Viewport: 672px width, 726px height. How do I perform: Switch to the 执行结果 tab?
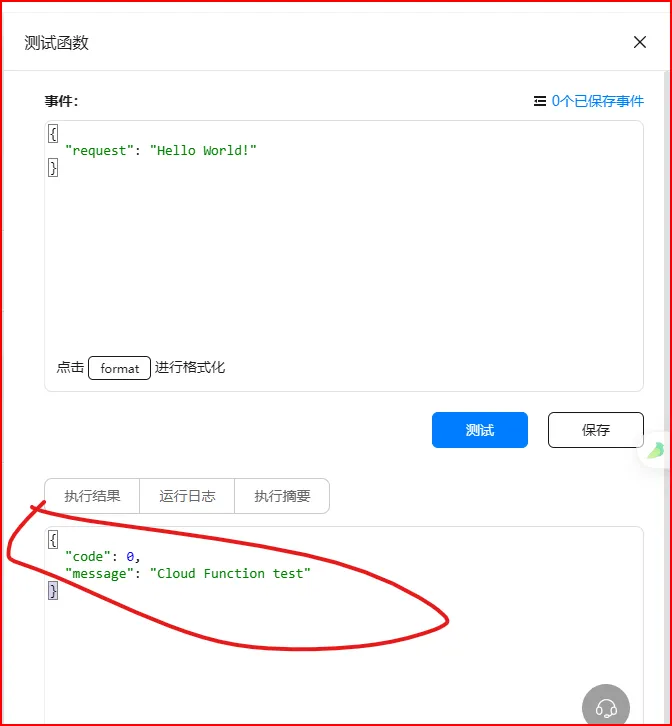[92, 496]
